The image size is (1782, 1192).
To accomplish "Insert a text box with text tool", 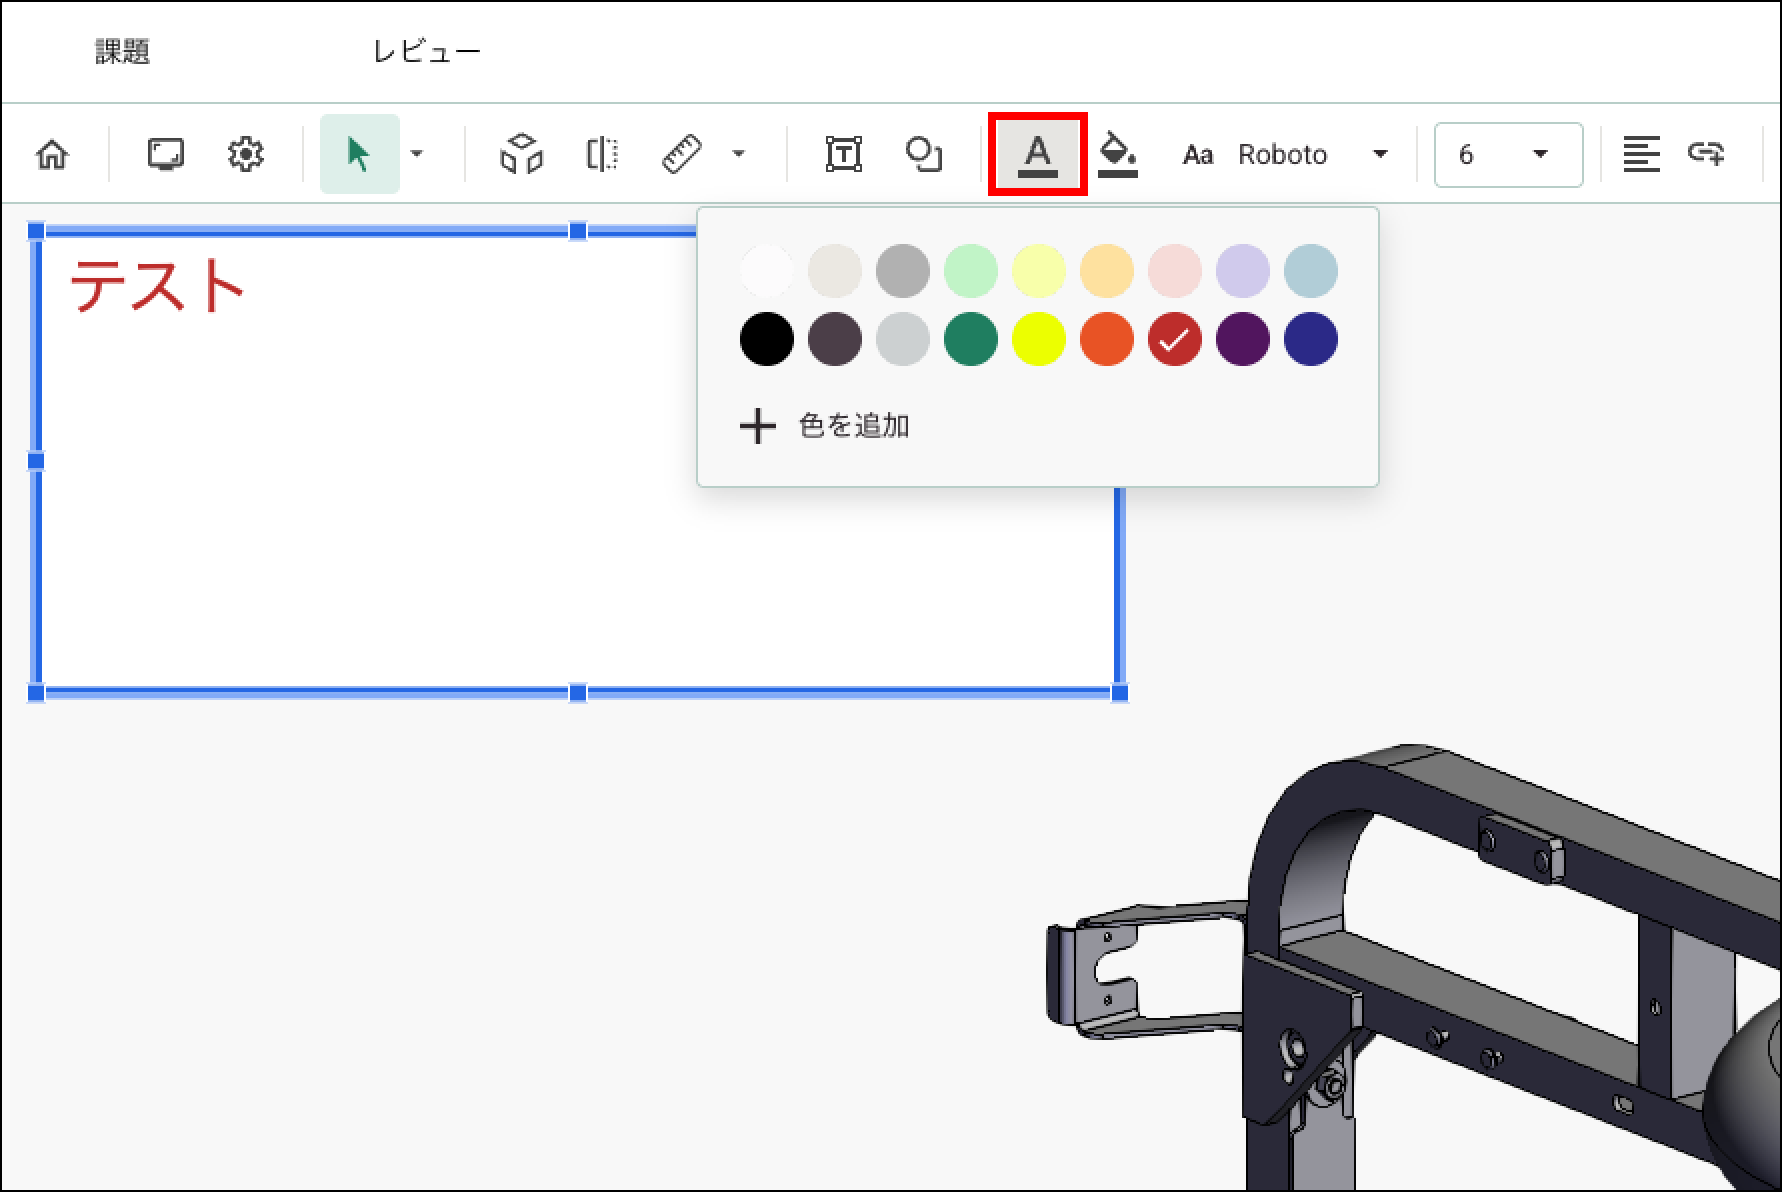I will click(843, 154).
